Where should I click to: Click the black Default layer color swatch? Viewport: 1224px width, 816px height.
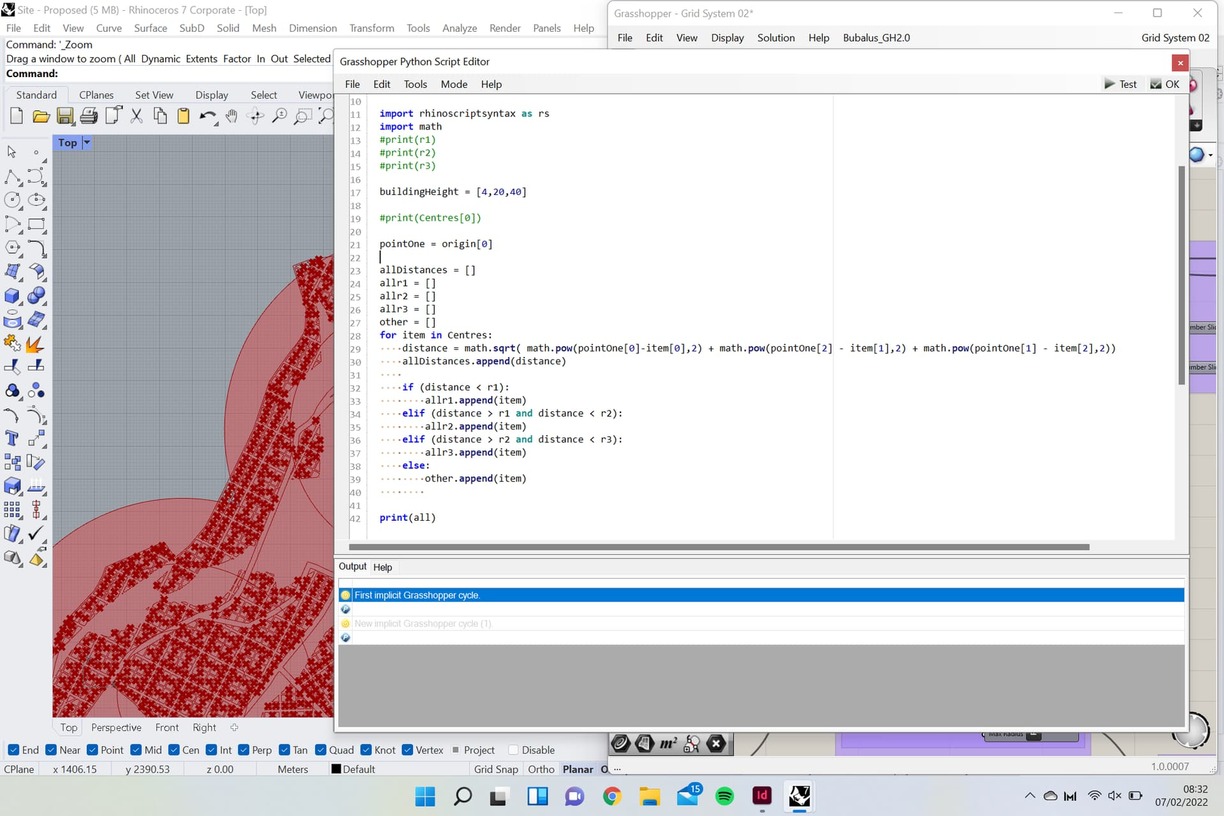336,770
